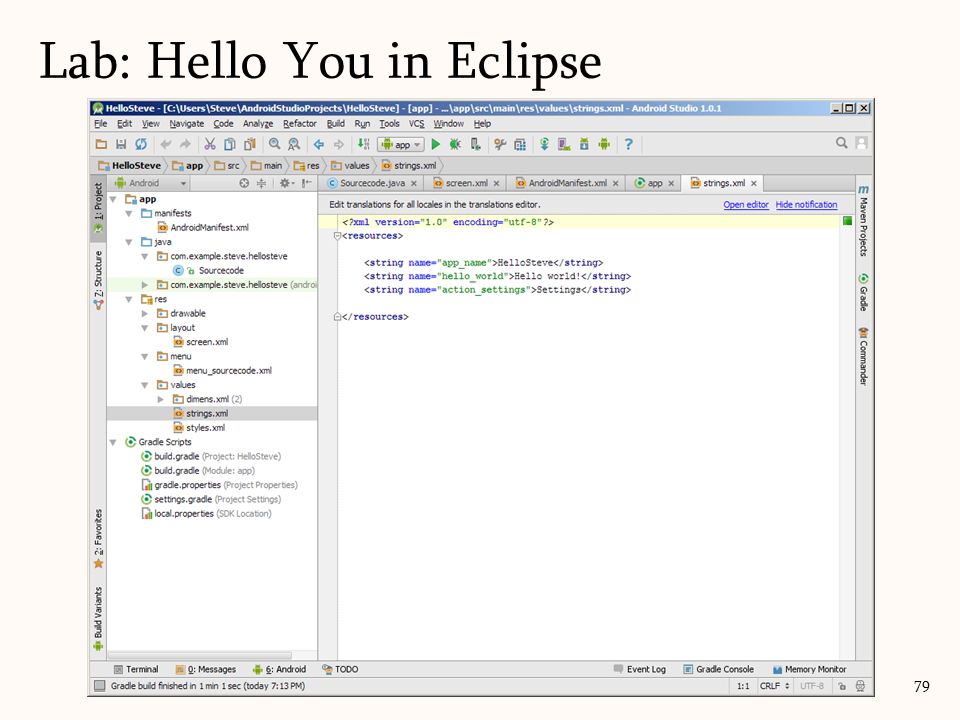Click the Paste clipboard icon
The image size is (960, 720).
[250, 144]
